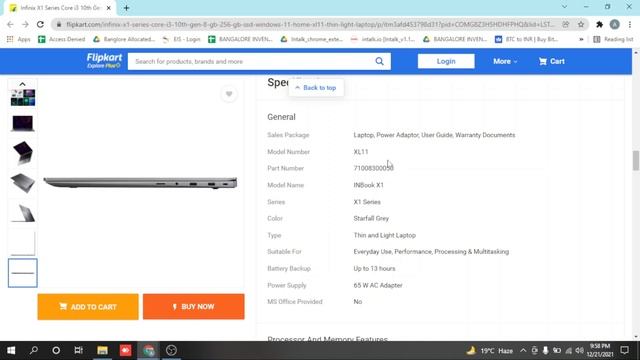Click the Flipkart logo
This screenshot has width=640, height=360.
click(104, 61)
